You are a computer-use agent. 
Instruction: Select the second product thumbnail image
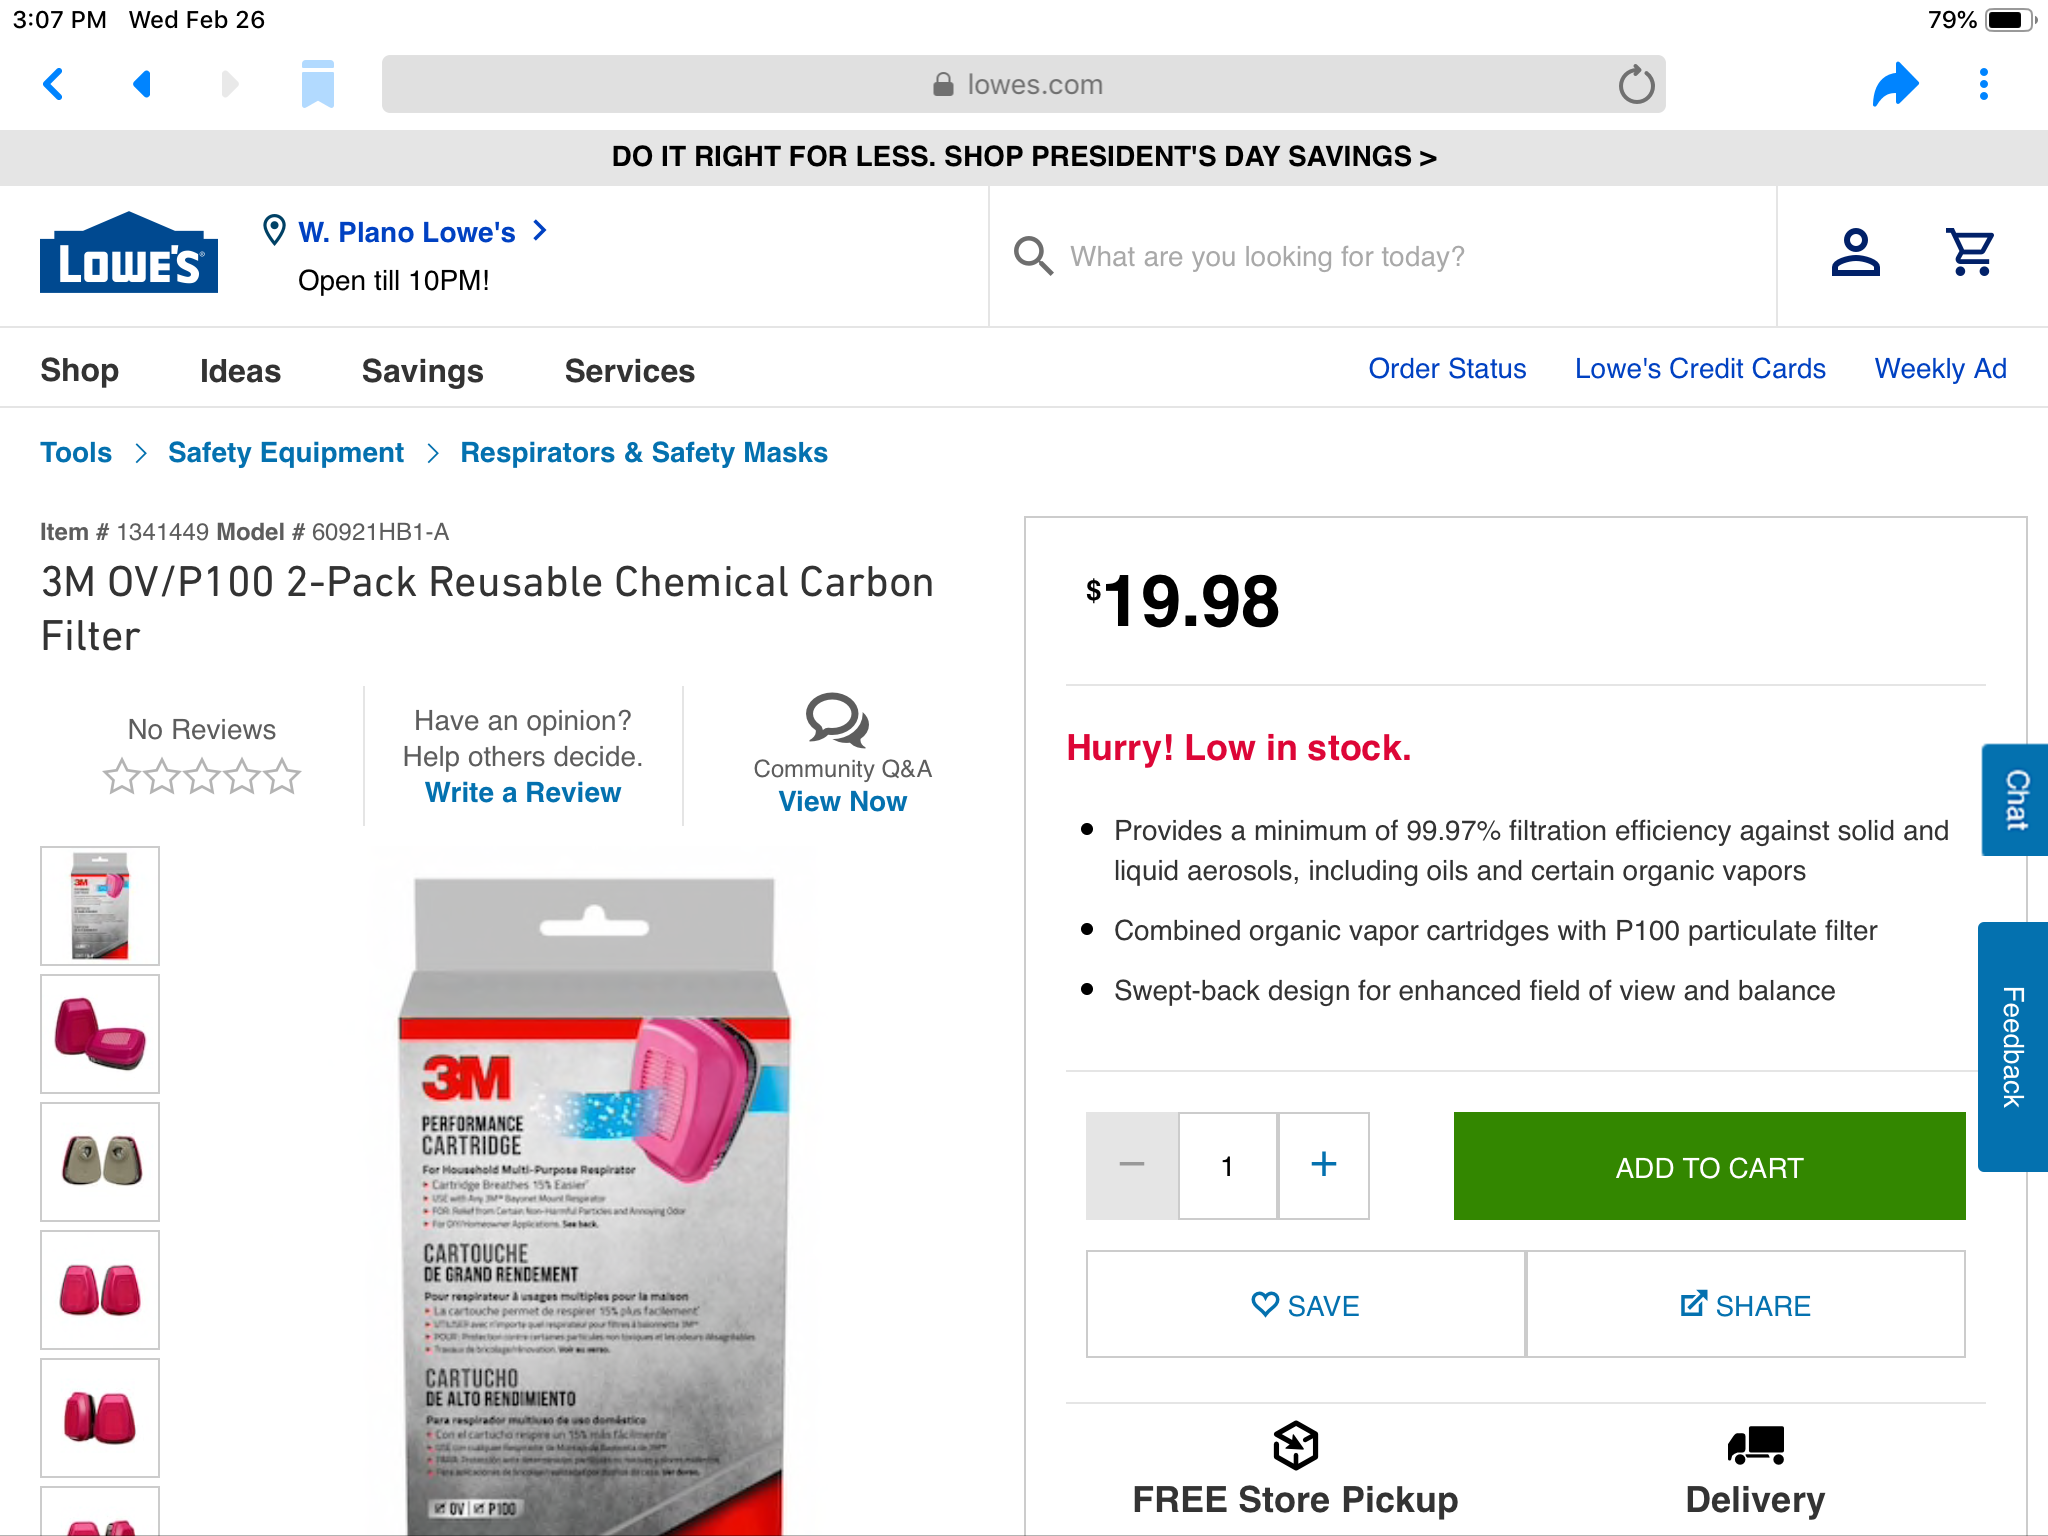pos(100,1034)
